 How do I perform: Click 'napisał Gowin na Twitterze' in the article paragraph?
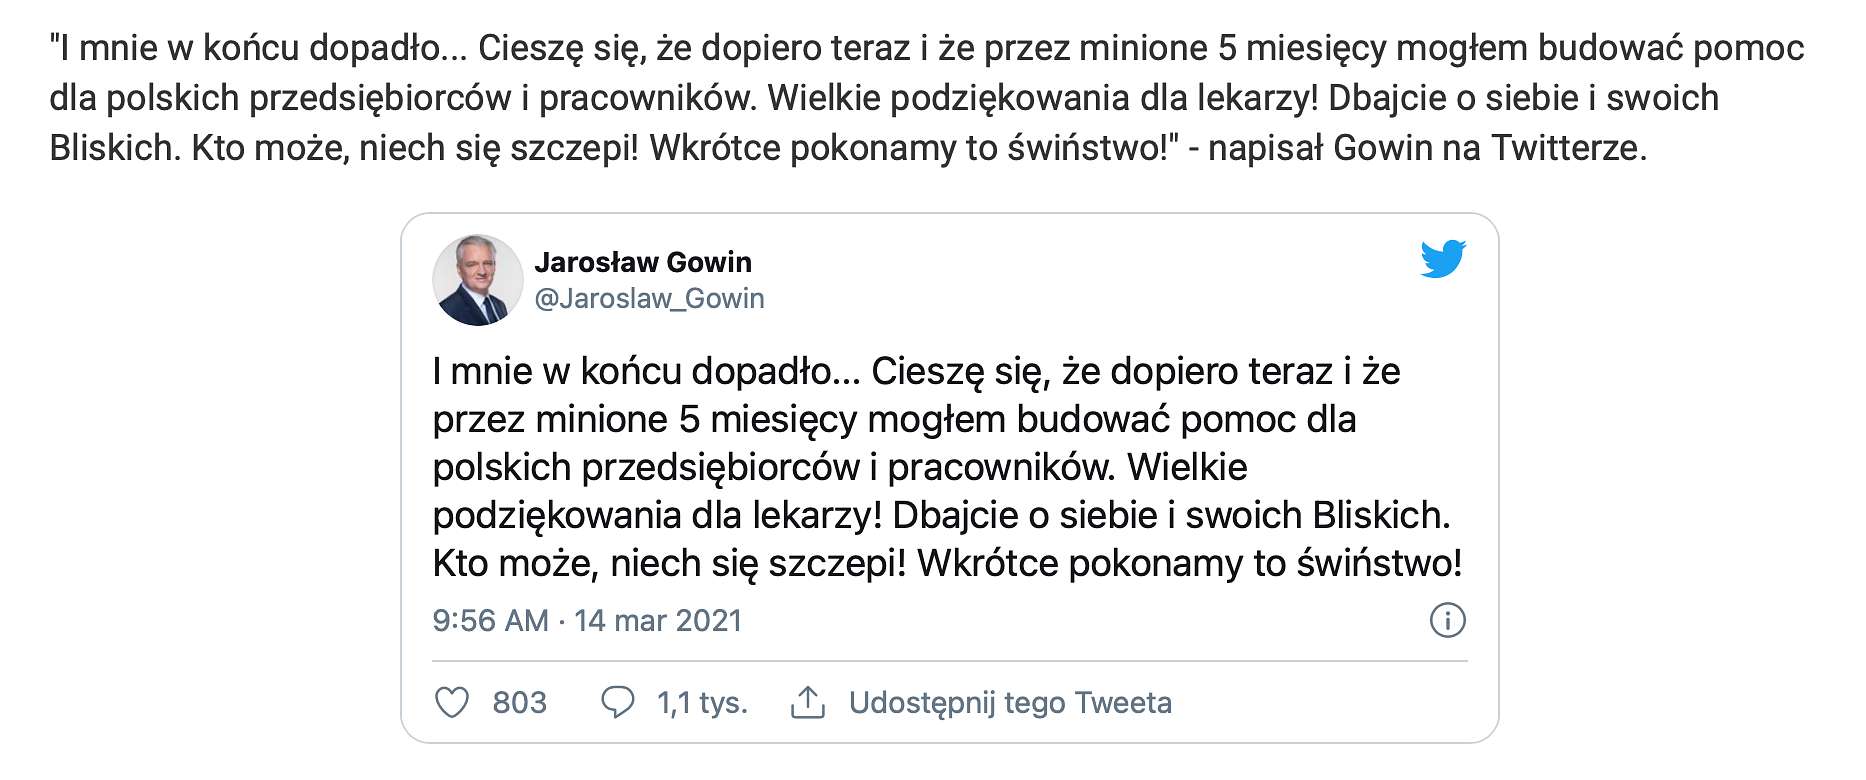click(x=1427, y=148)
